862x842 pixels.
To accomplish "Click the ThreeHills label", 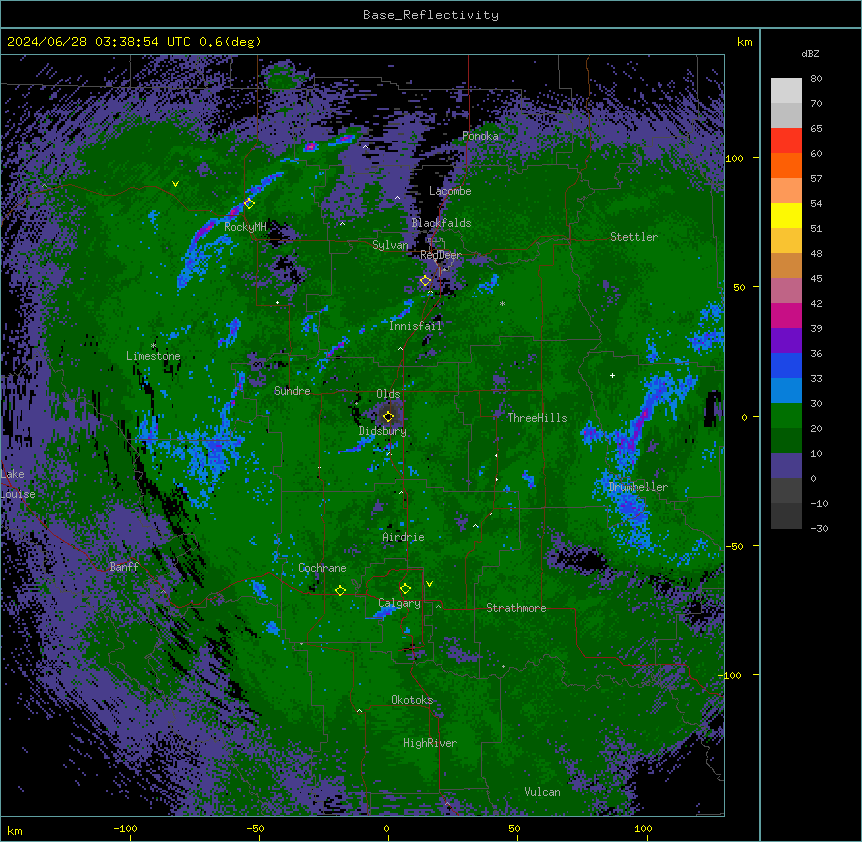I will click(537, 418).
